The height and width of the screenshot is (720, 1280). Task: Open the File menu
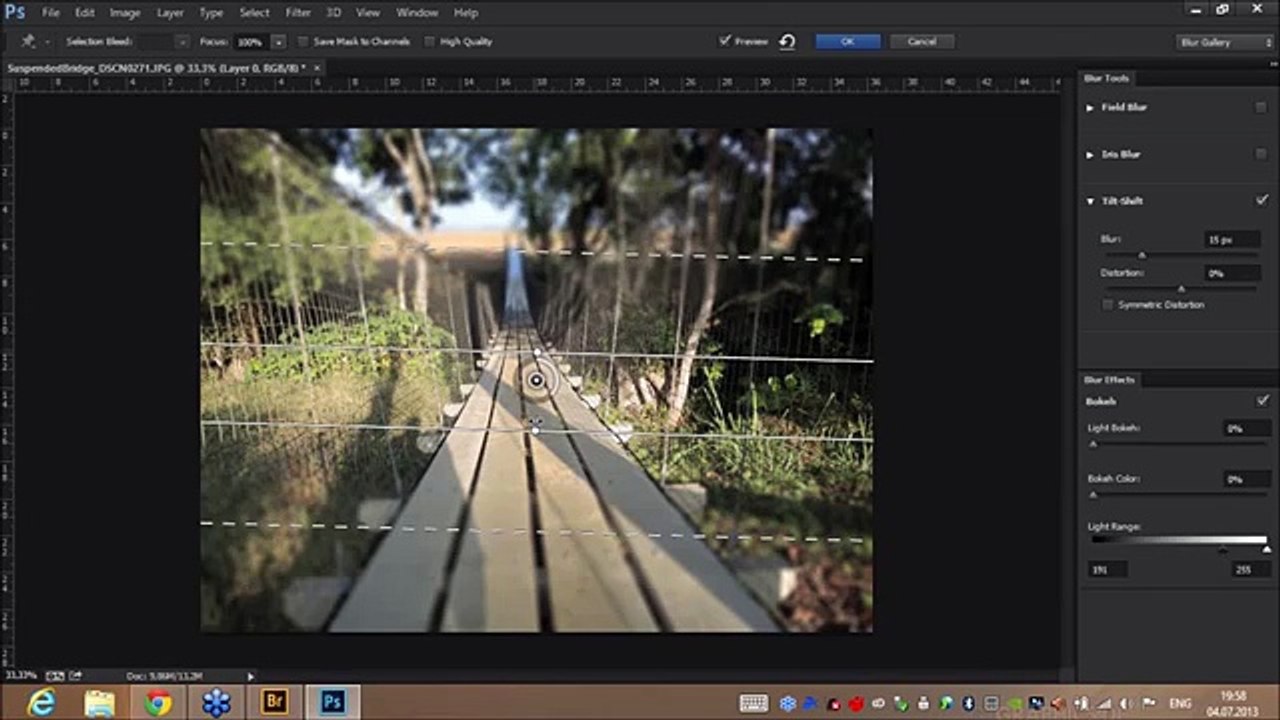(x=51, y=13)
